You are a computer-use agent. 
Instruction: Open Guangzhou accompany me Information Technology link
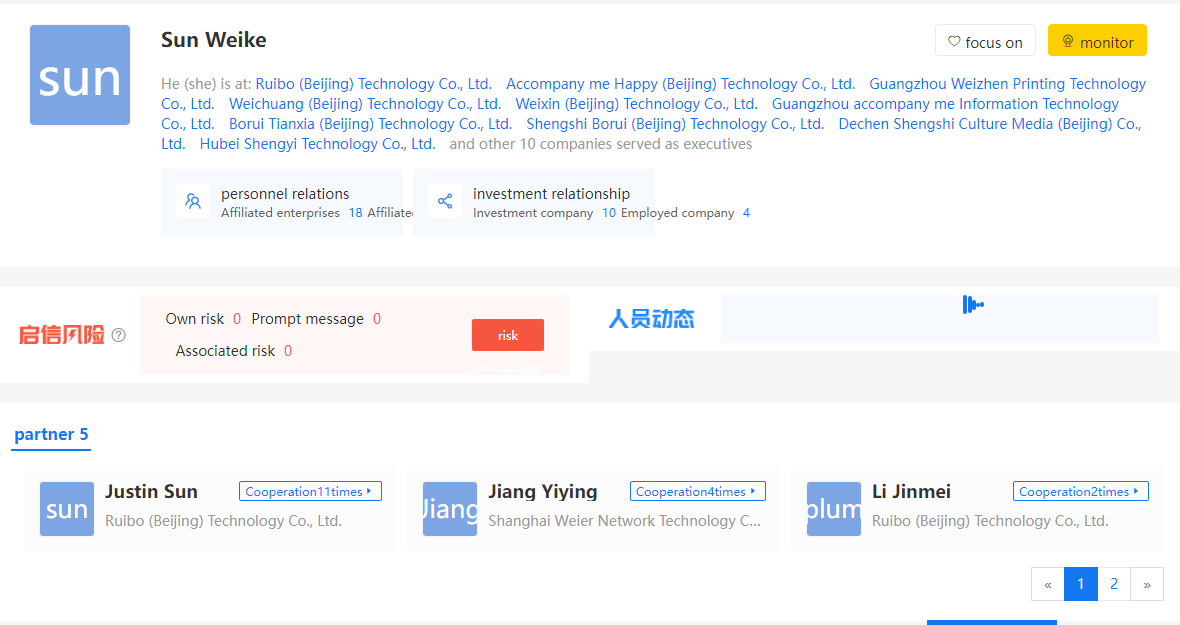click(945, 104)
